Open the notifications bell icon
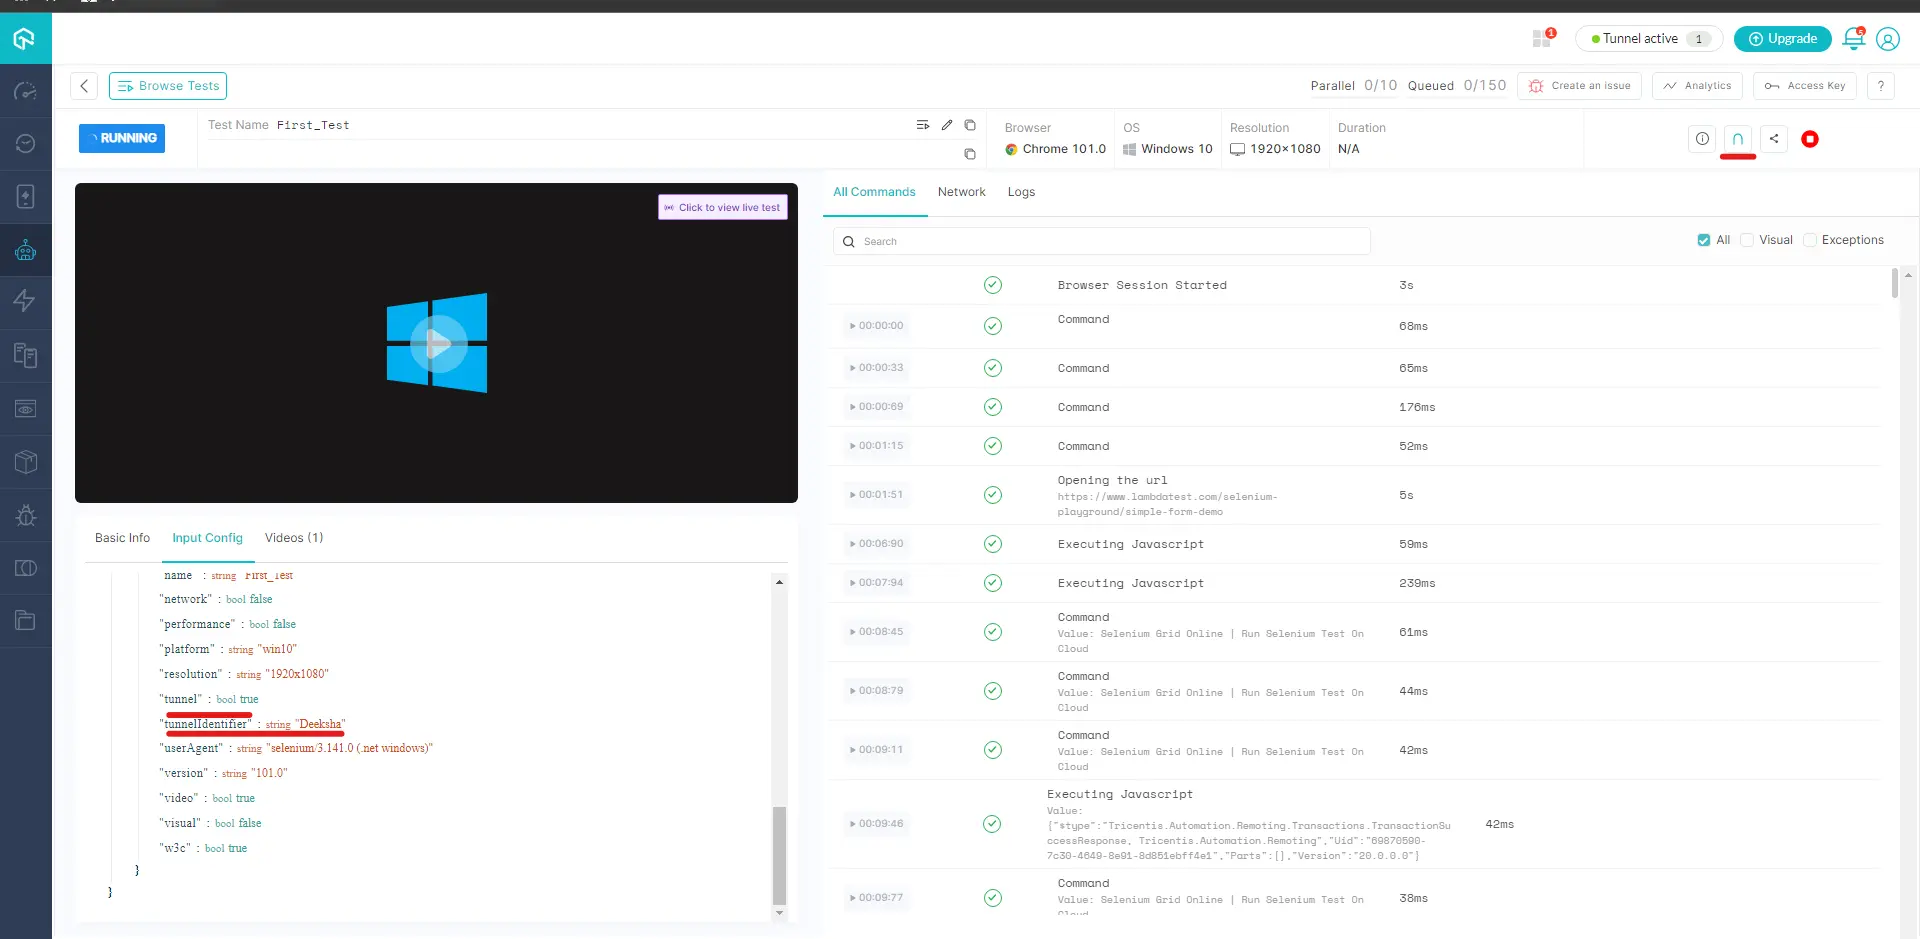Viewport: 1920px width, 939px height. [1853, 39]
